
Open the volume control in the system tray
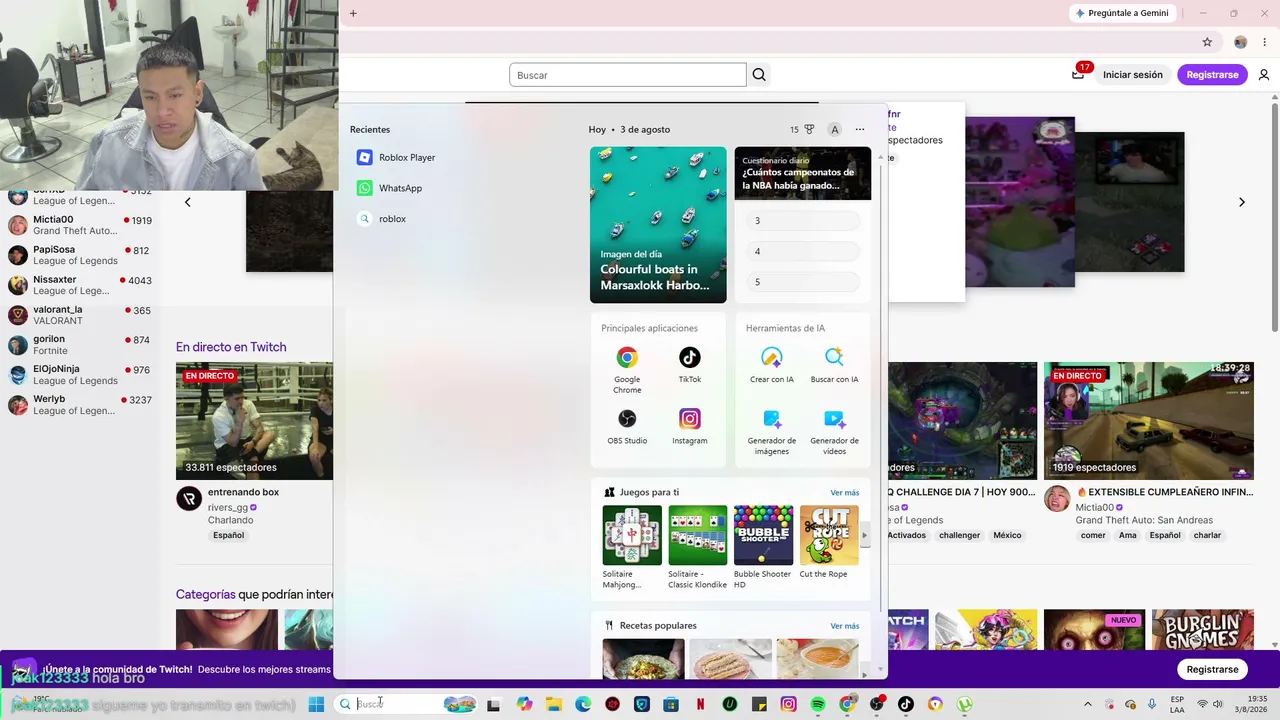[1218, 704]
